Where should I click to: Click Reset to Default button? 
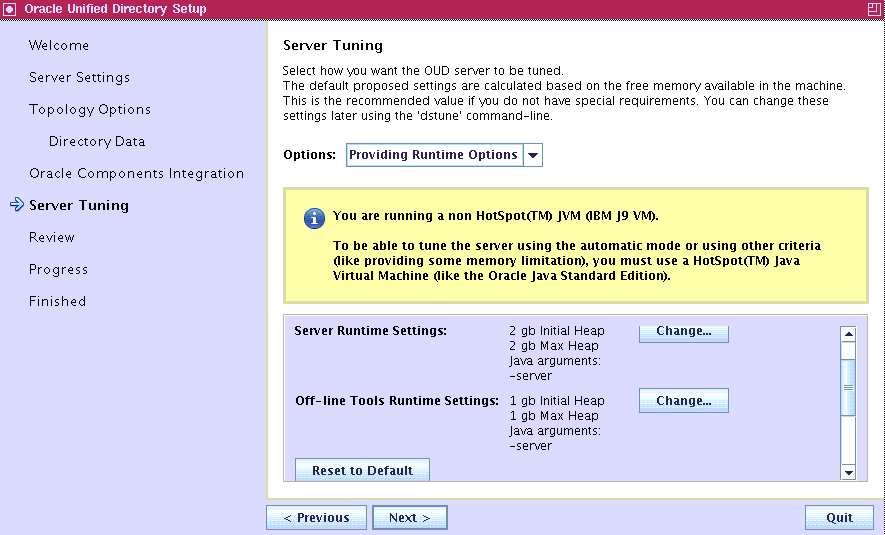(362, 470)
